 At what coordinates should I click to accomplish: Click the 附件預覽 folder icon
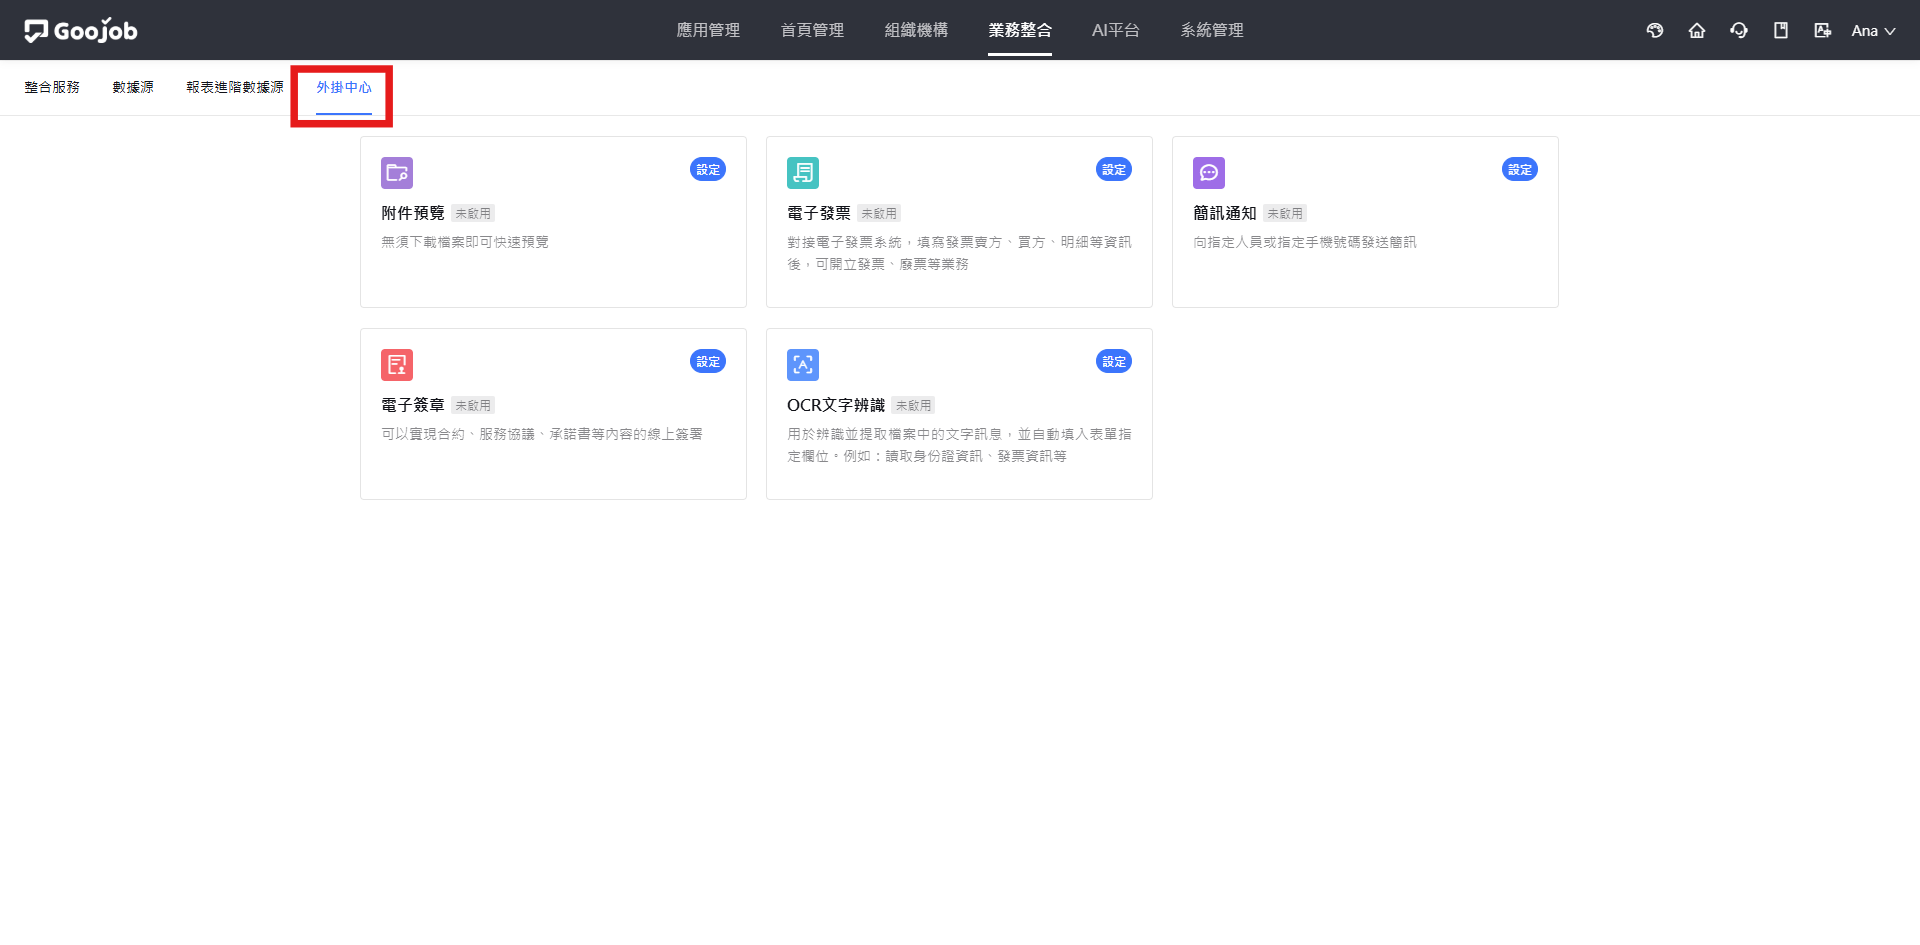click(x=397, y=173)
